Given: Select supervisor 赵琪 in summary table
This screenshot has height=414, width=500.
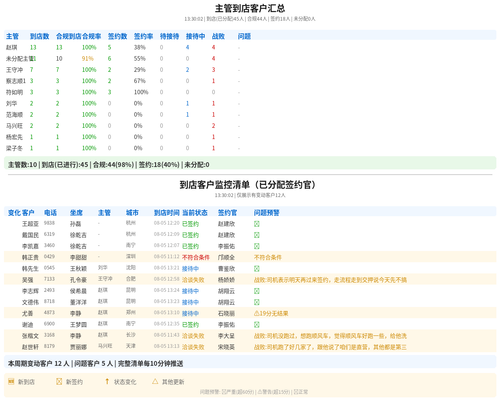Looking at the screenshot, I should coord(12,47).
